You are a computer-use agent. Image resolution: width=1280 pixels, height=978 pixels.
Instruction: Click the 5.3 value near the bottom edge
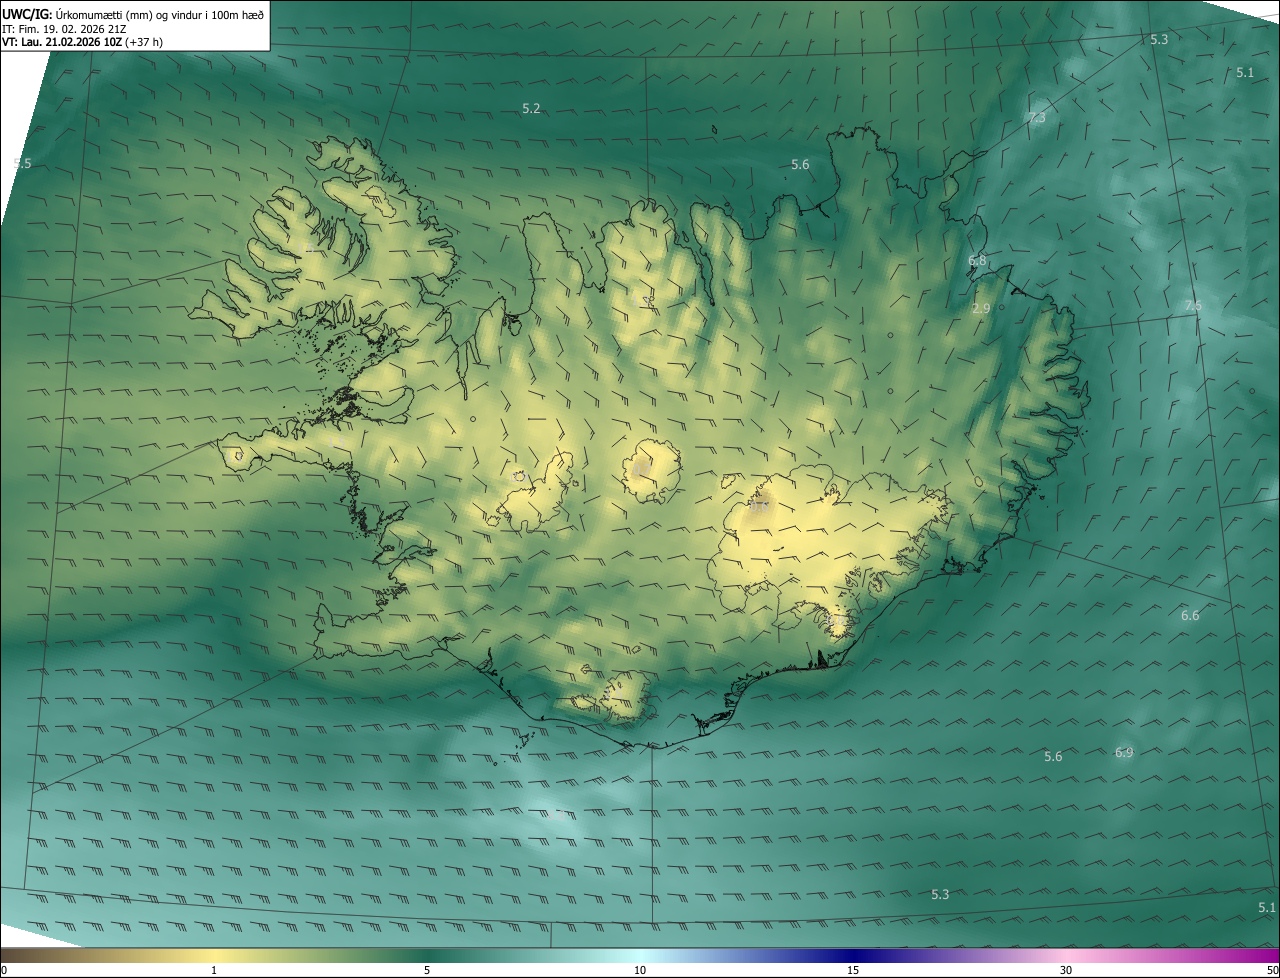point(940,894)
